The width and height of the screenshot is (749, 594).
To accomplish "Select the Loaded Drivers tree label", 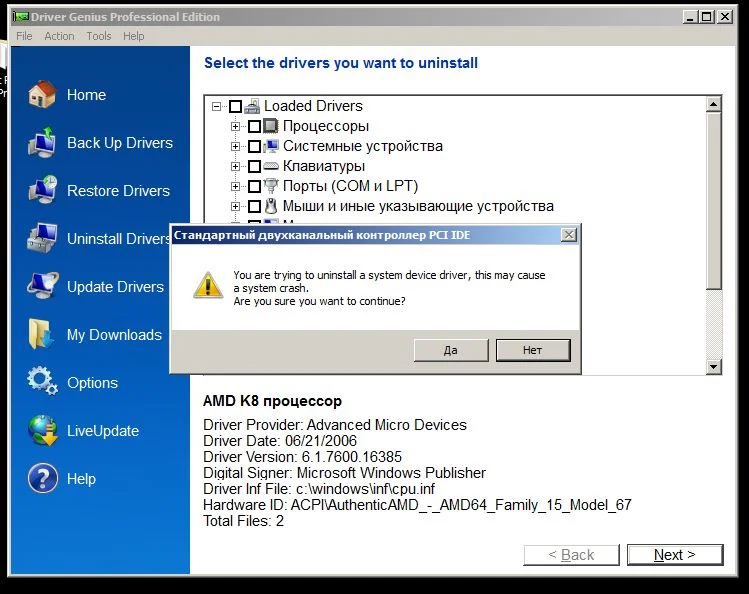I will coord(313,106).
